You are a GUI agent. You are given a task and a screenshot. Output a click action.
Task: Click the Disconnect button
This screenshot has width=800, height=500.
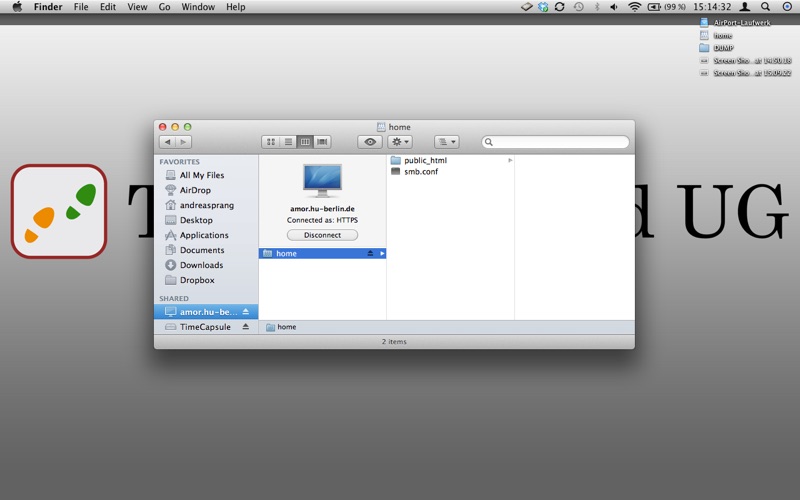(322, 235)
